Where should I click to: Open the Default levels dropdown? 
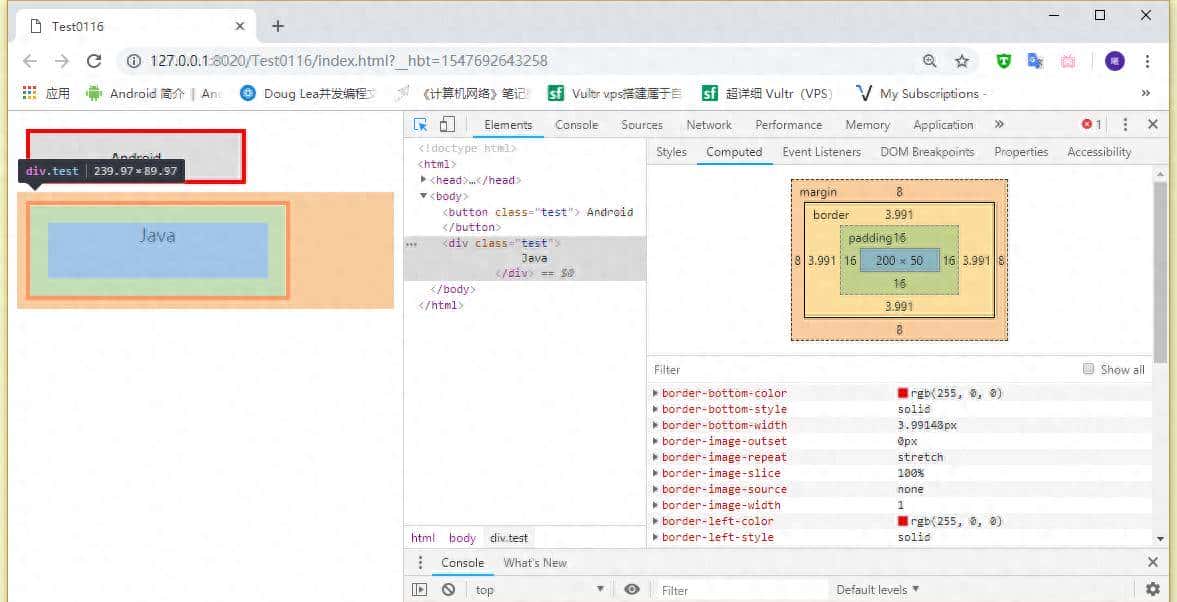[x=877, y=590]
